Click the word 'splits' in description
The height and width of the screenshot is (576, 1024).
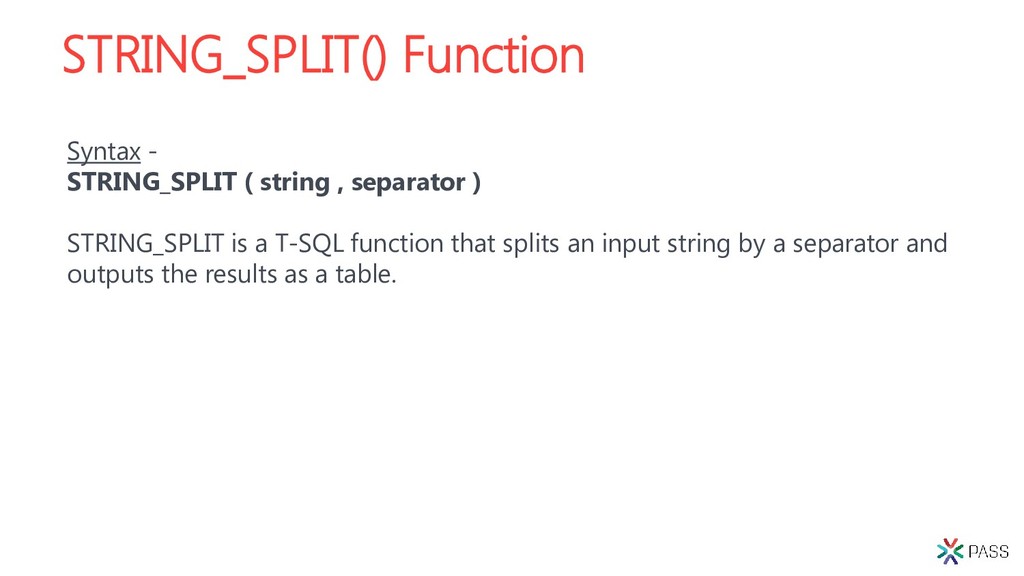tap(530, 244)
